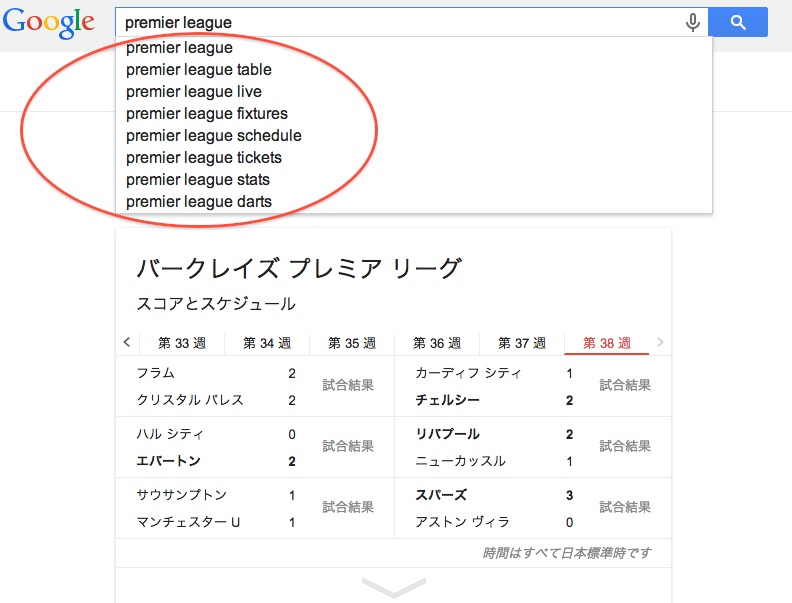
Task: Switch to the 第 33 週 tab
Action: click(x=182, y=343)
